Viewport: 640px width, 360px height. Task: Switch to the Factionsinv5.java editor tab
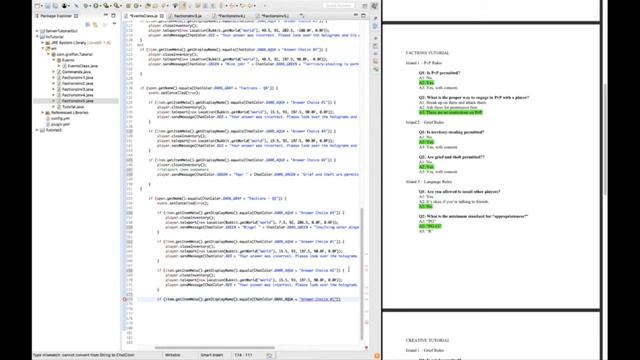[274, 16]
